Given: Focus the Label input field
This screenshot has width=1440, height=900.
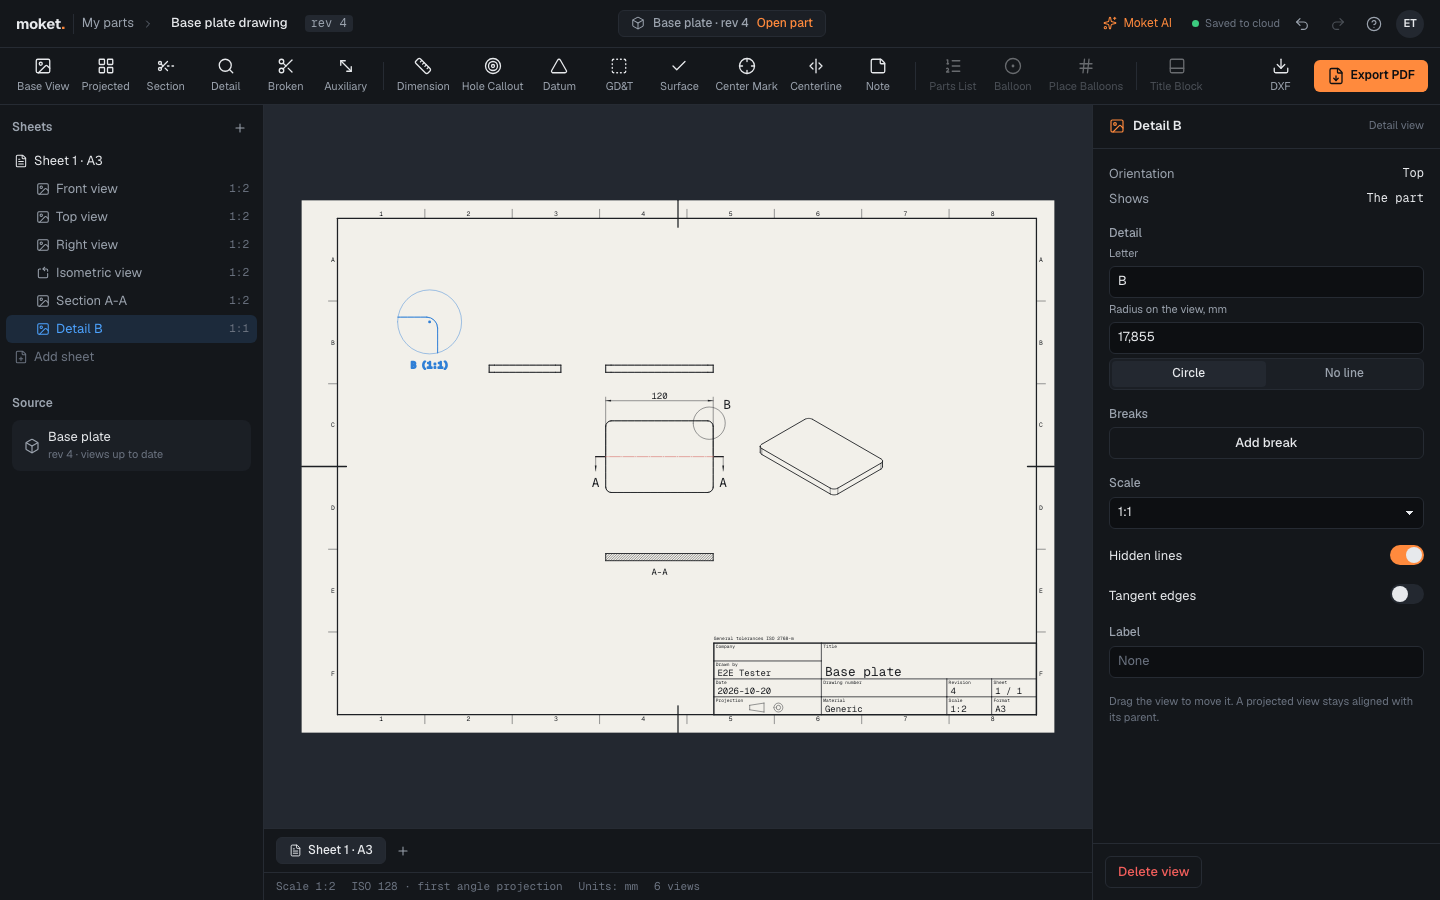Looking at the screenshot, I should click(1266, 661).
